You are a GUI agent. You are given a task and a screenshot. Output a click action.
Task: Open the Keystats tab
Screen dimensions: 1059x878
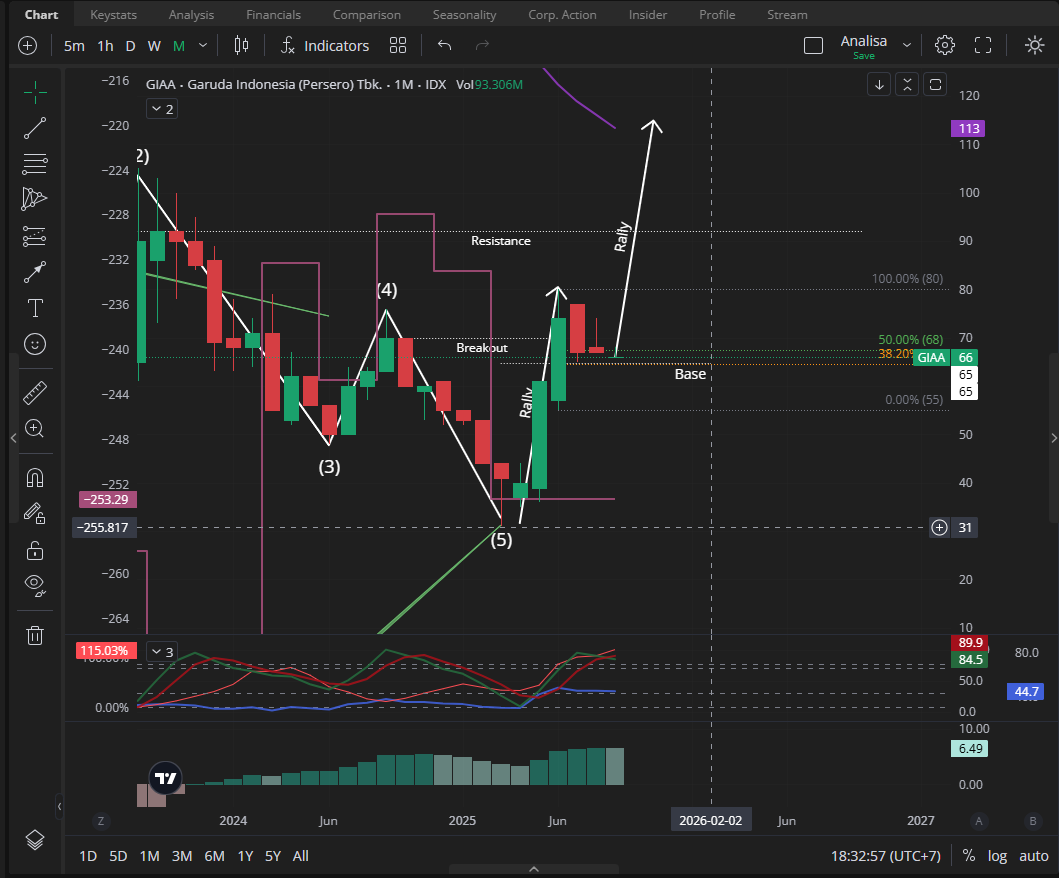pyautogui.click(x=113, y=15)
